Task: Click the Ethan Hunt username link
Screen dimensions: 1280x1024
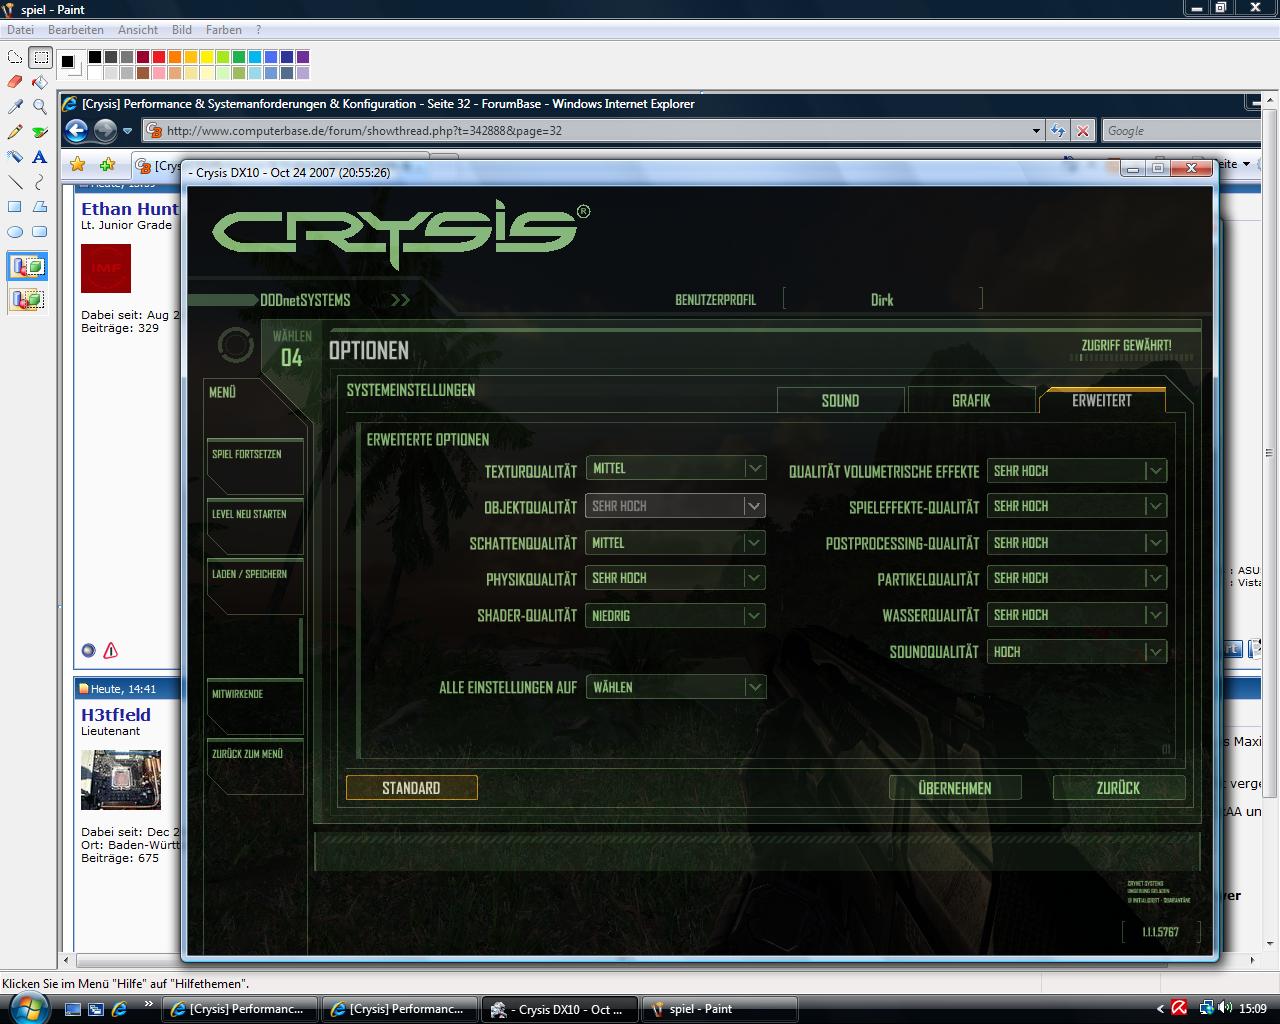Action: coord(130,209)
